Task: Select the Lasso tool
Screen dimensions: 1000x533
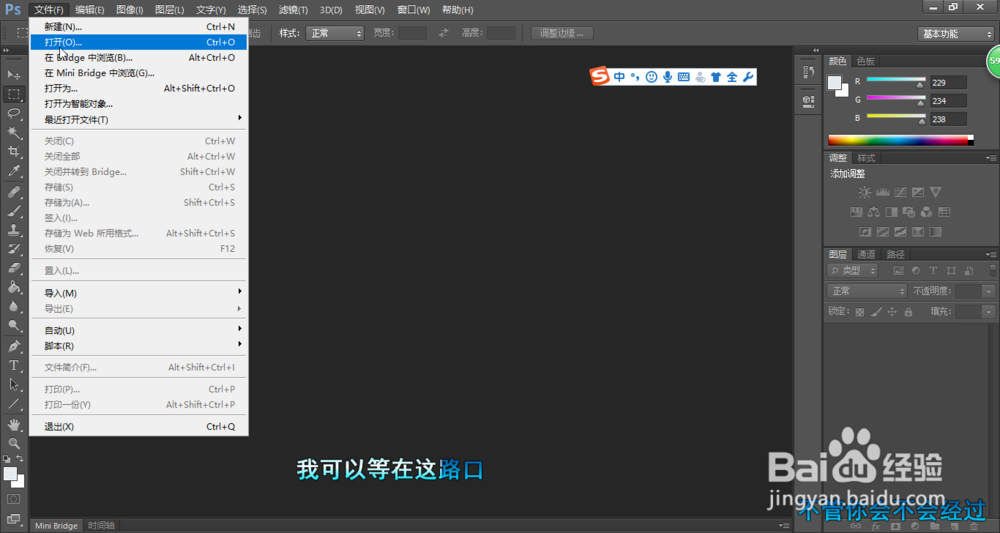Action: [x=13, y=113]
